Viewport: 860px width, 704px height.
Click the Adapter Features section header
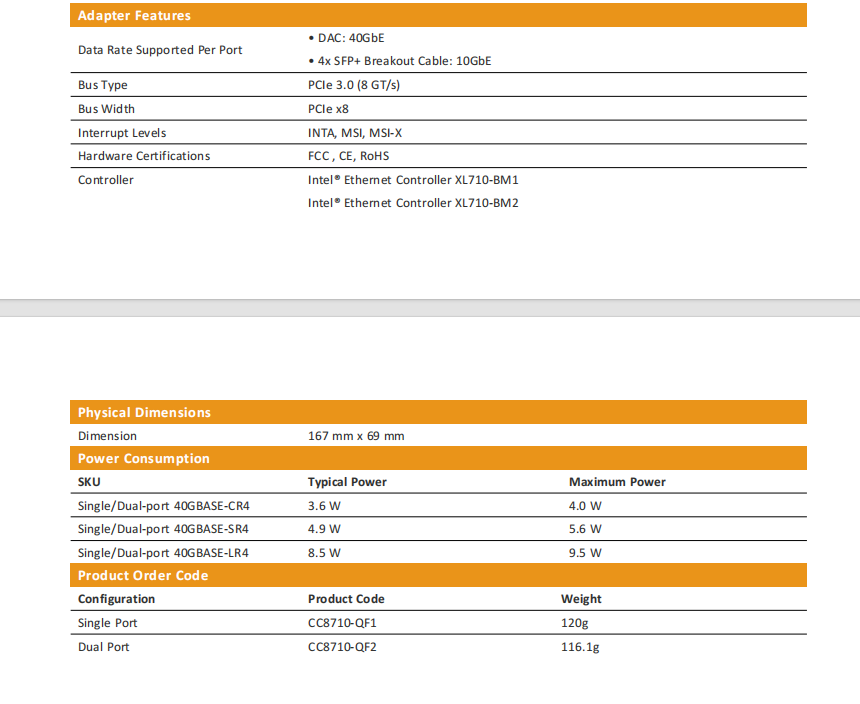pyautogui.click(x=134, y=16)
